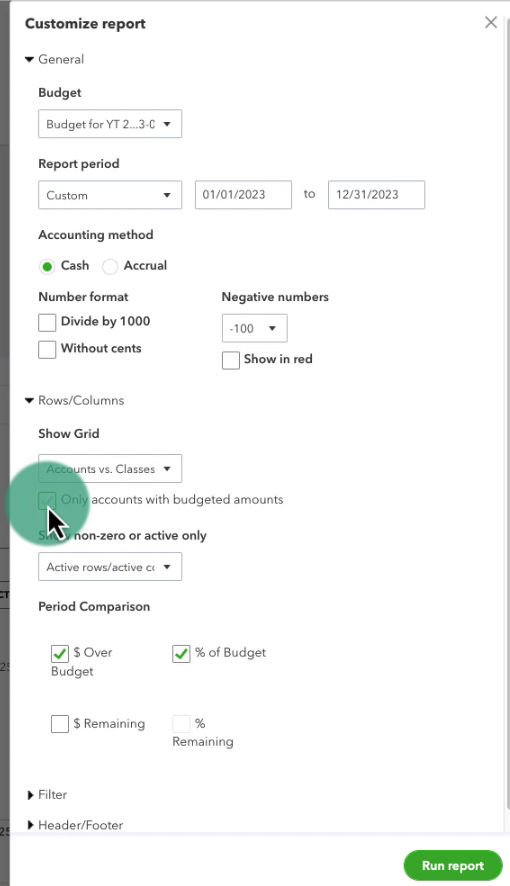Select the Accrual accounting method

[110, 266]
